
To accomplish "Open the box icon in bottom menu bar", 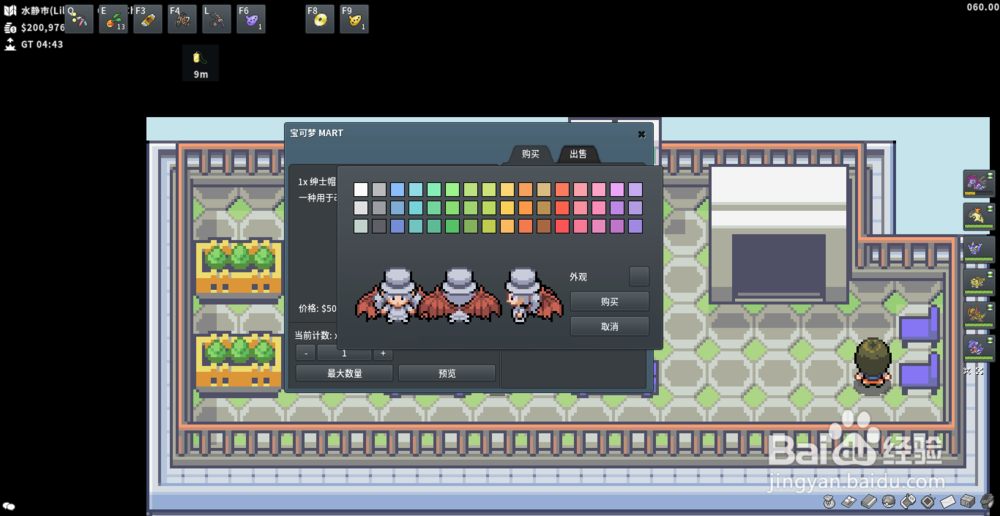I will click(x=968, y=501).
